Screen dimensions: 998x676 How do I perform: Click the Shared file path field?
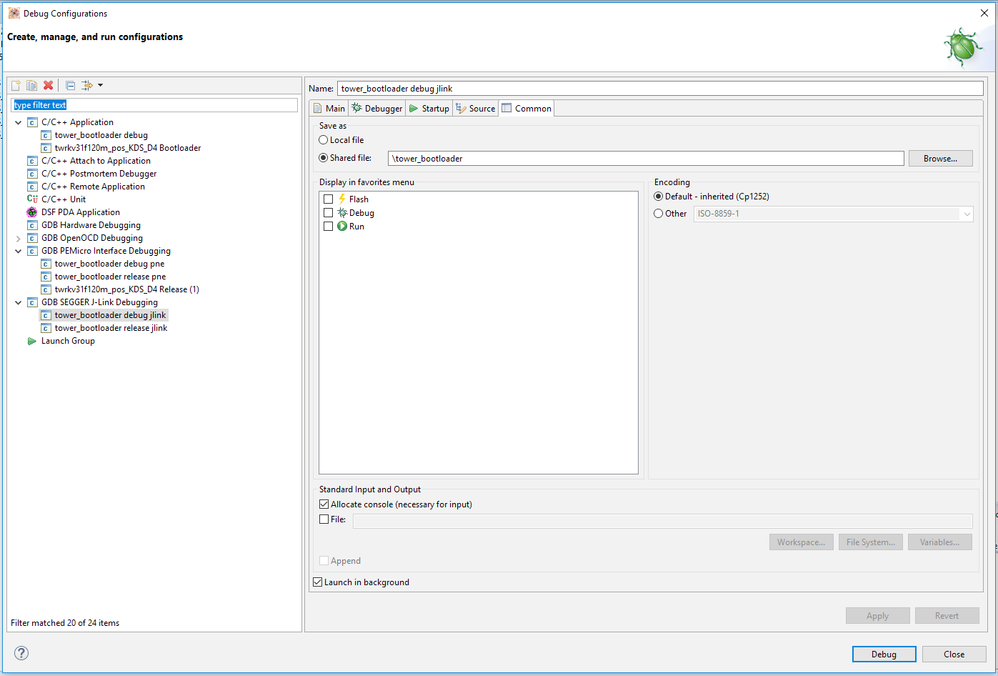[x=646, y=158]
